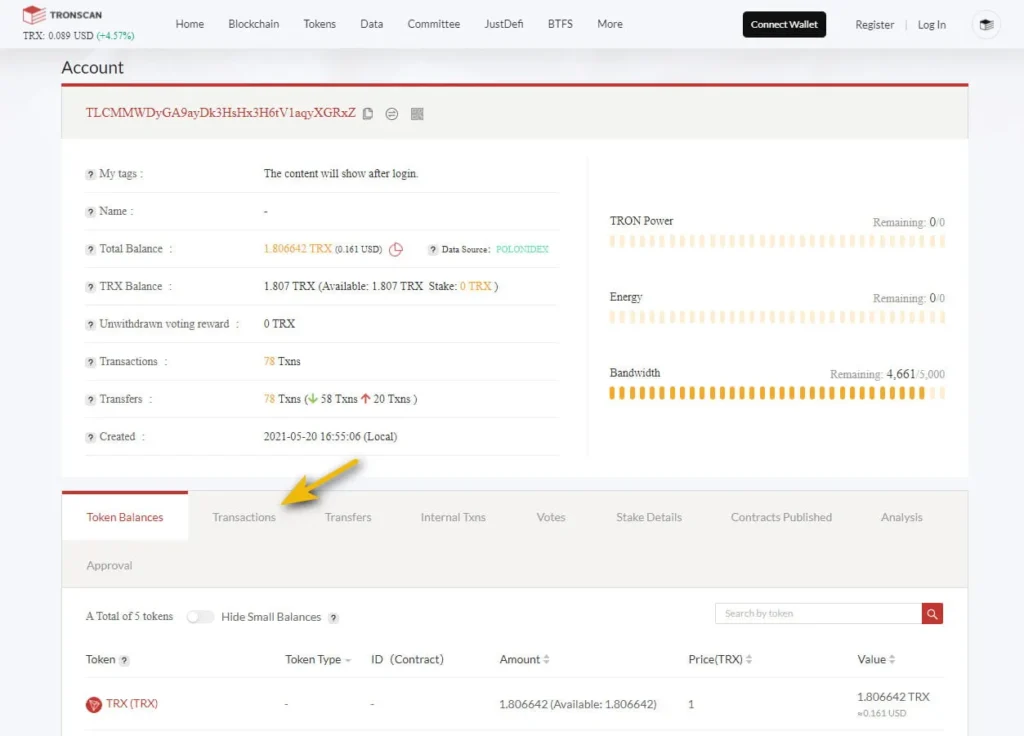1024x736 pixels.
Task: Switch to the Stake Details tab
Action: (x=648, y=517)
